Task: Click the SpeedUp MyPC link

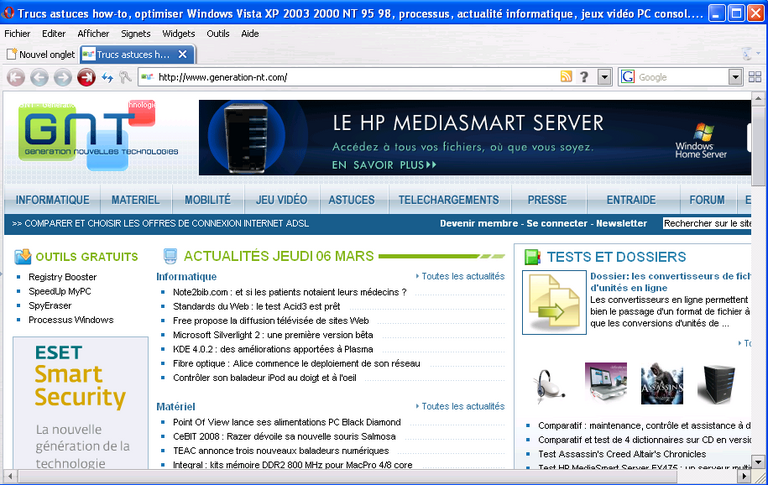Action: click(60, 291)
